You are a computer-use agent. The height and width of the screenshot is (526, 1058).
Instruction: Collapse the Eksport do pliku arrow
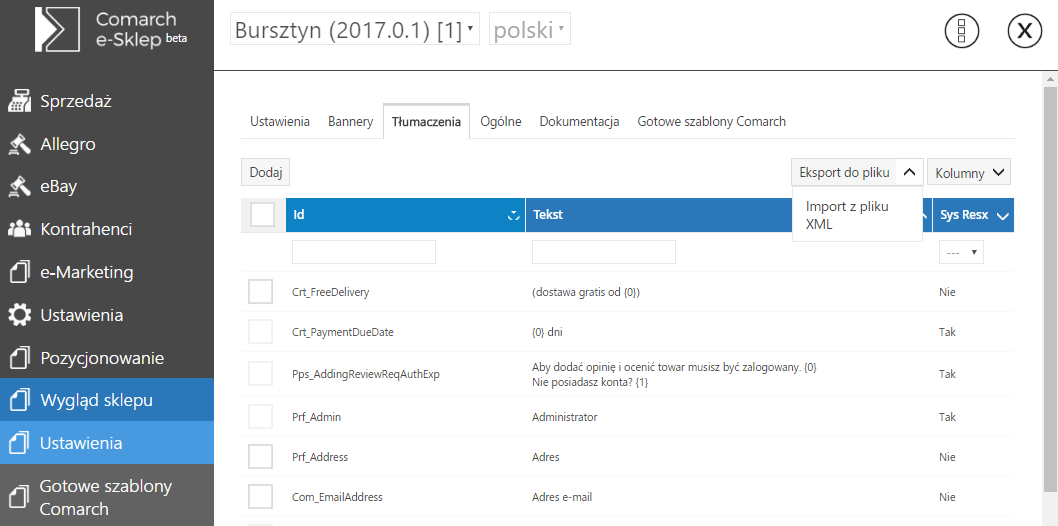pyautogui.click(x=910, y=173)
